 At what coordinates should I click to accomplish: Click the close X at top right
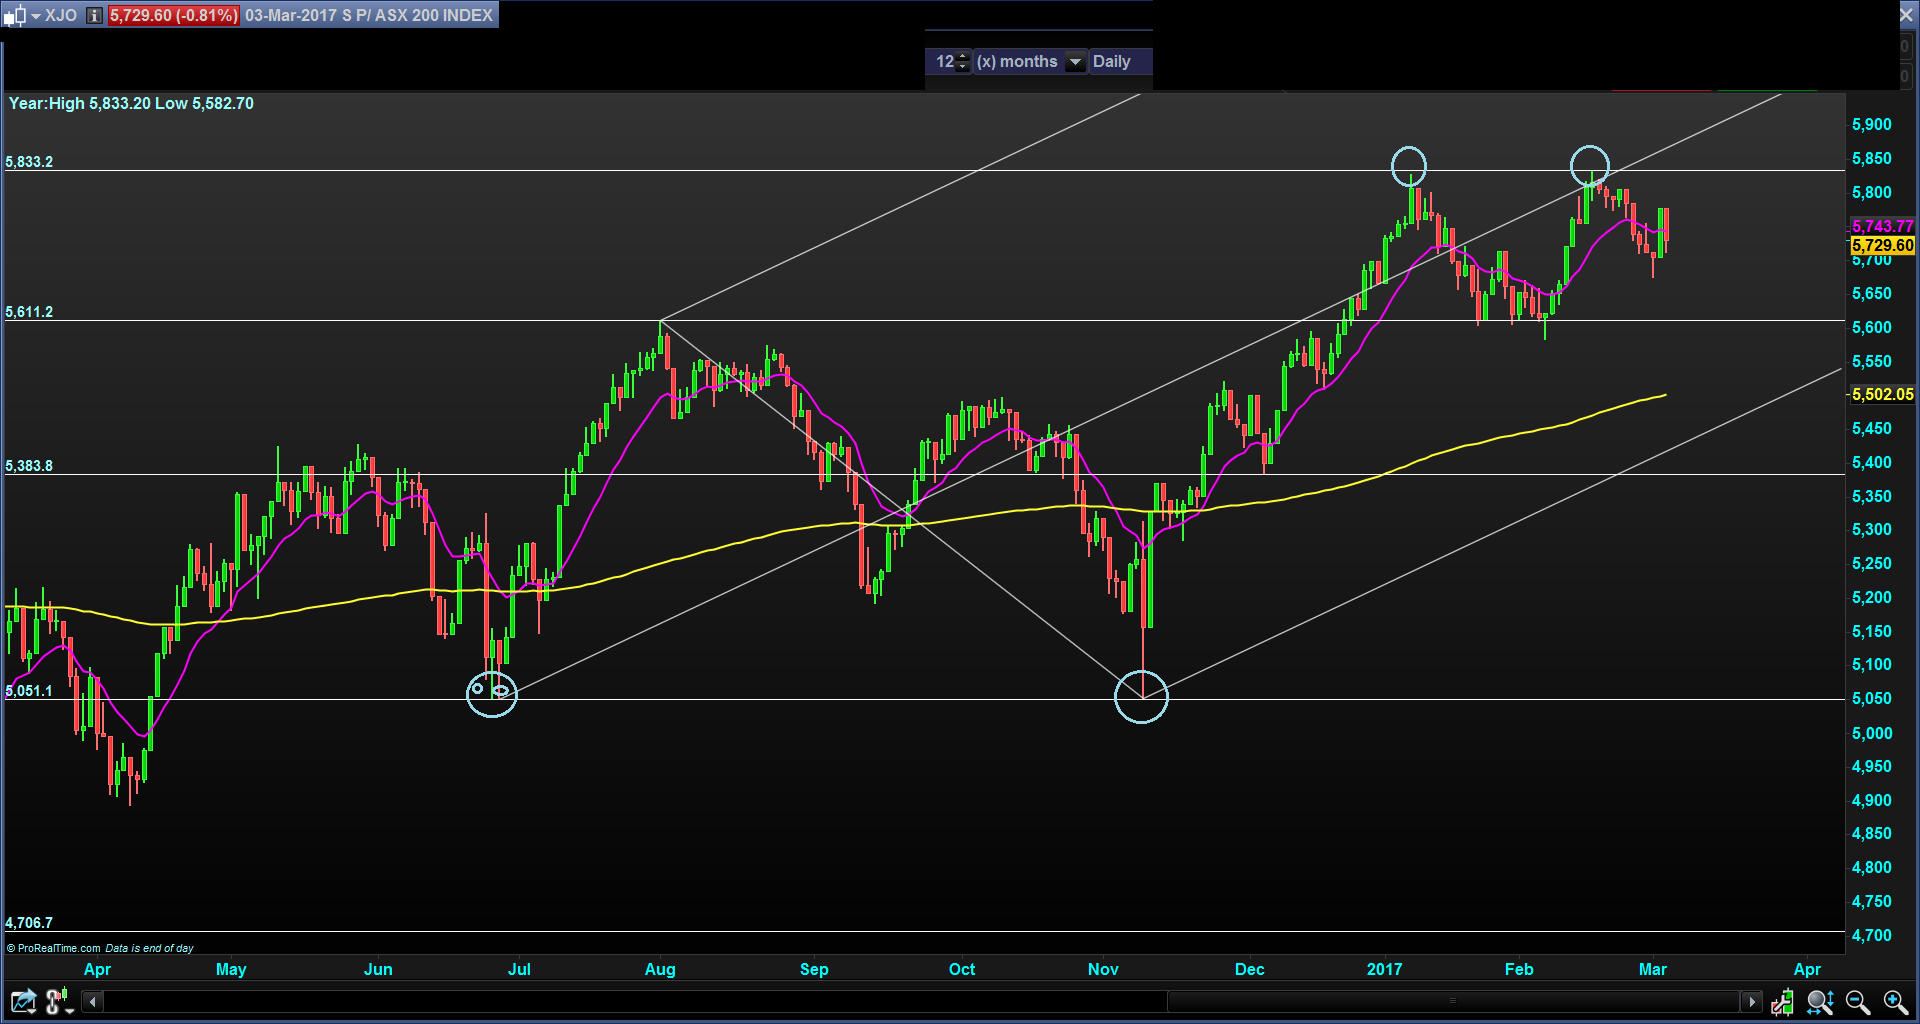1907,15
